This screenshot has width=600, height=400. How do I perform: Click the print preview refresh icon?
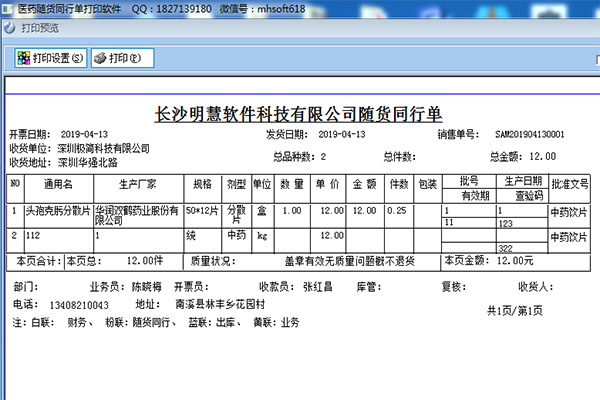coord(9,28)
